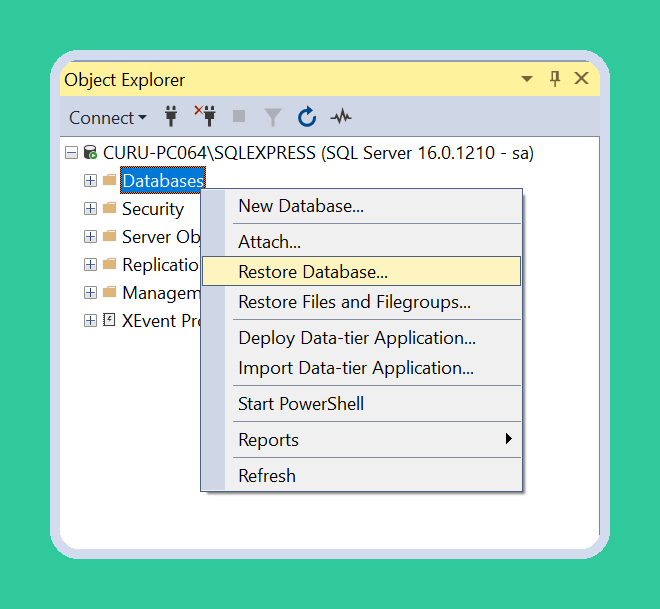Viewport: 660px width, 609px height.
Task: Expand the Management folder node
Action: [x=90, y=293]
